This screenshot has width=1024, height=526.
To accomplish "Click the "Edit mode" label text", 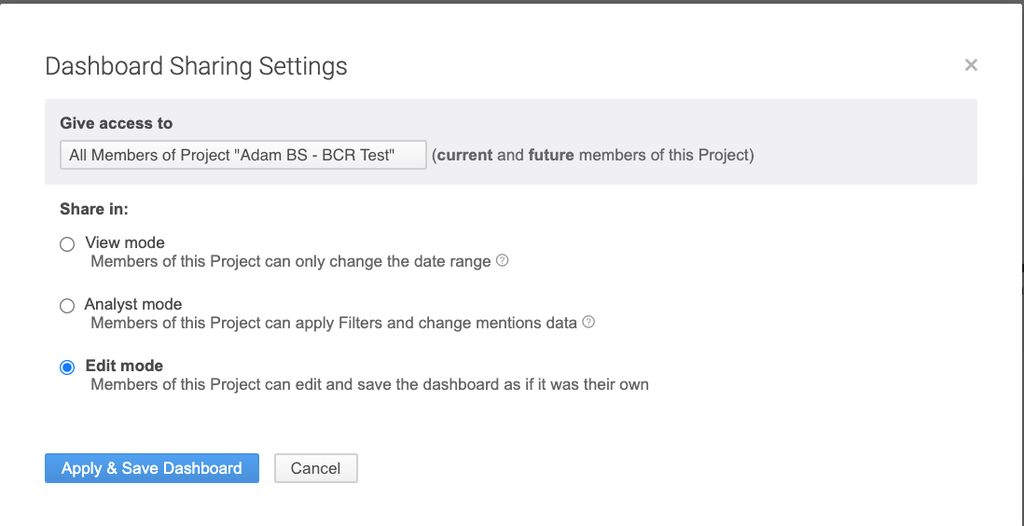I will (124, 366).
